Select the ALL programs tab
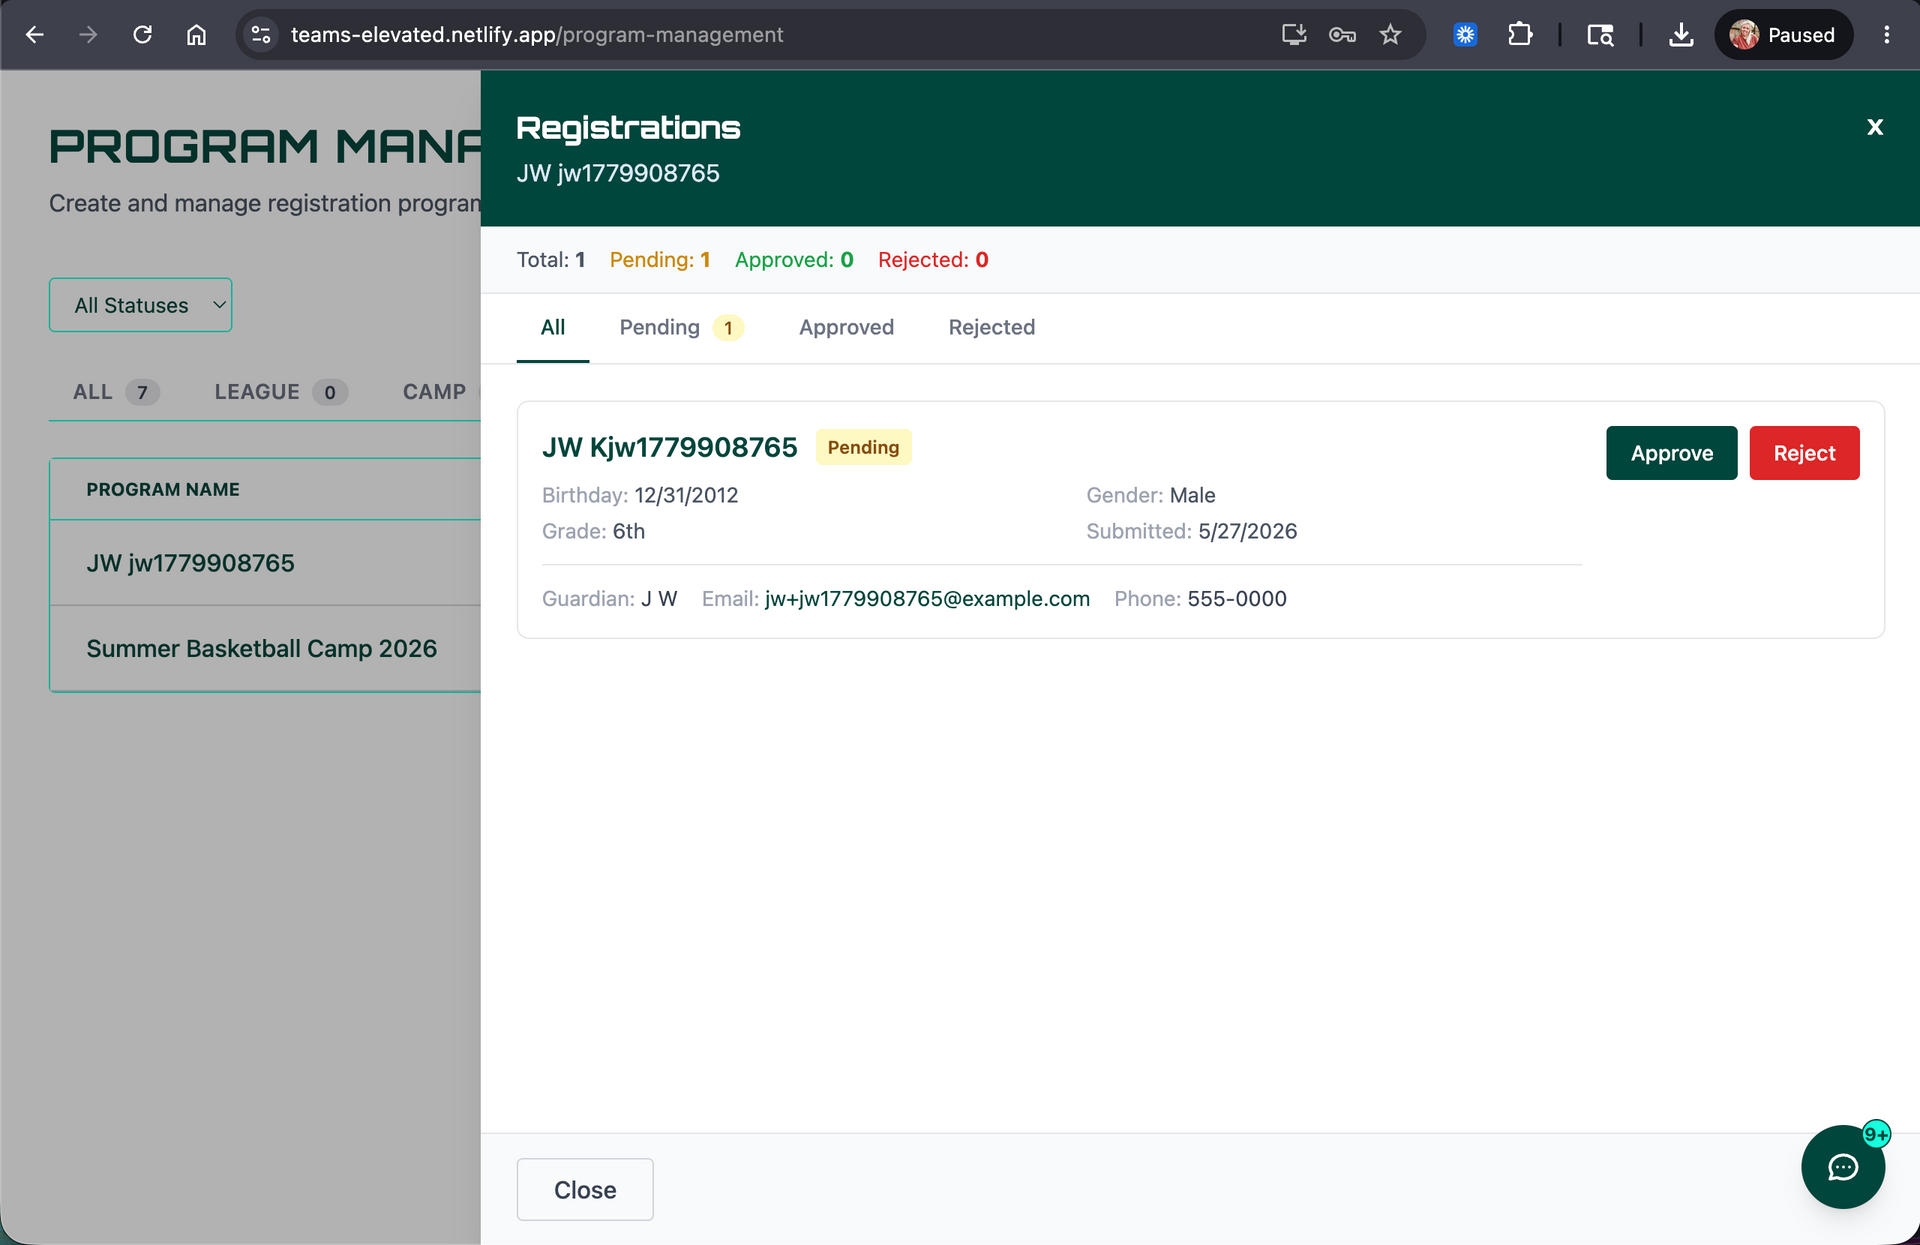The image size is (1920, 1245). coord(115,392)
